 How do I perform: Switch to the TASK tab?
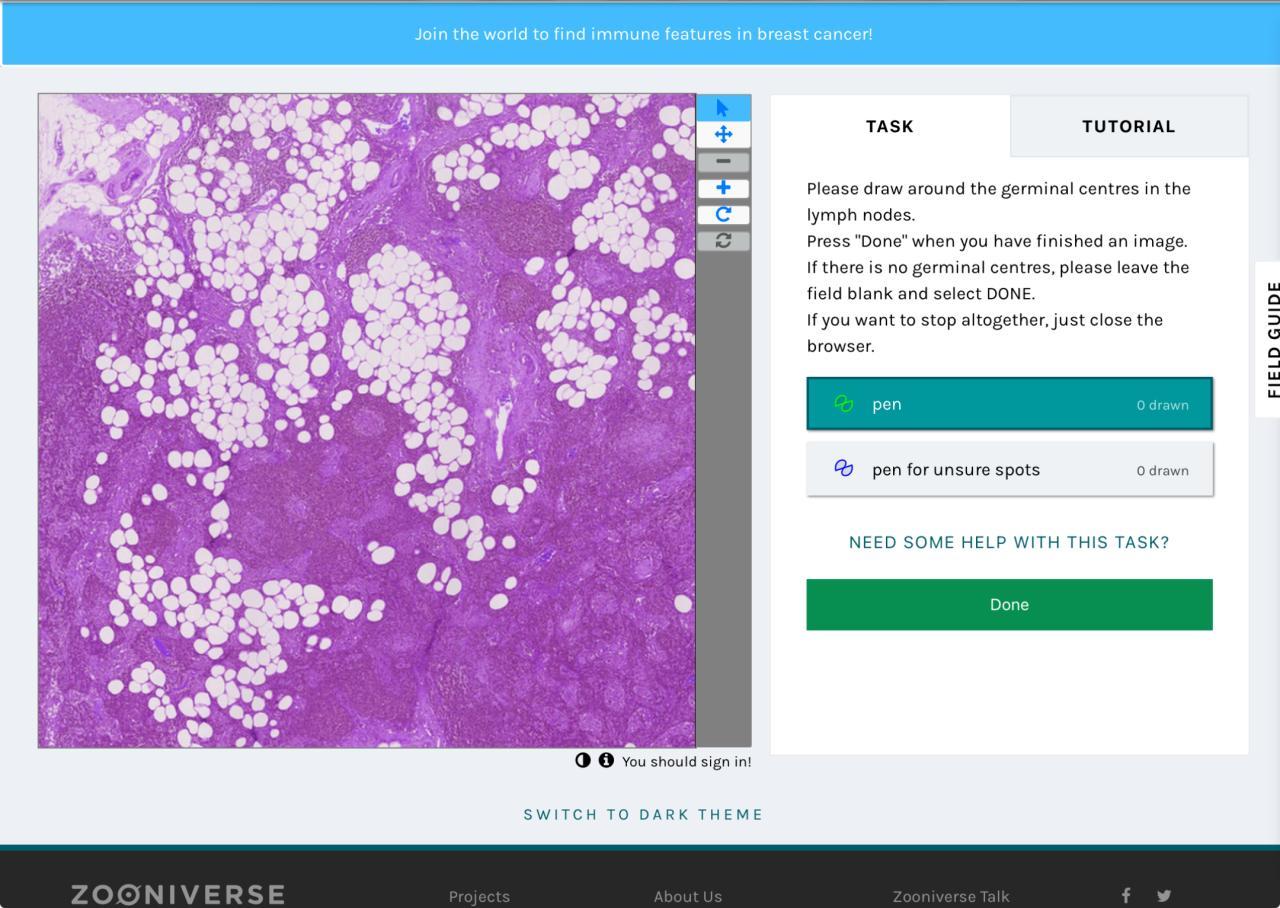coord(890,126)
